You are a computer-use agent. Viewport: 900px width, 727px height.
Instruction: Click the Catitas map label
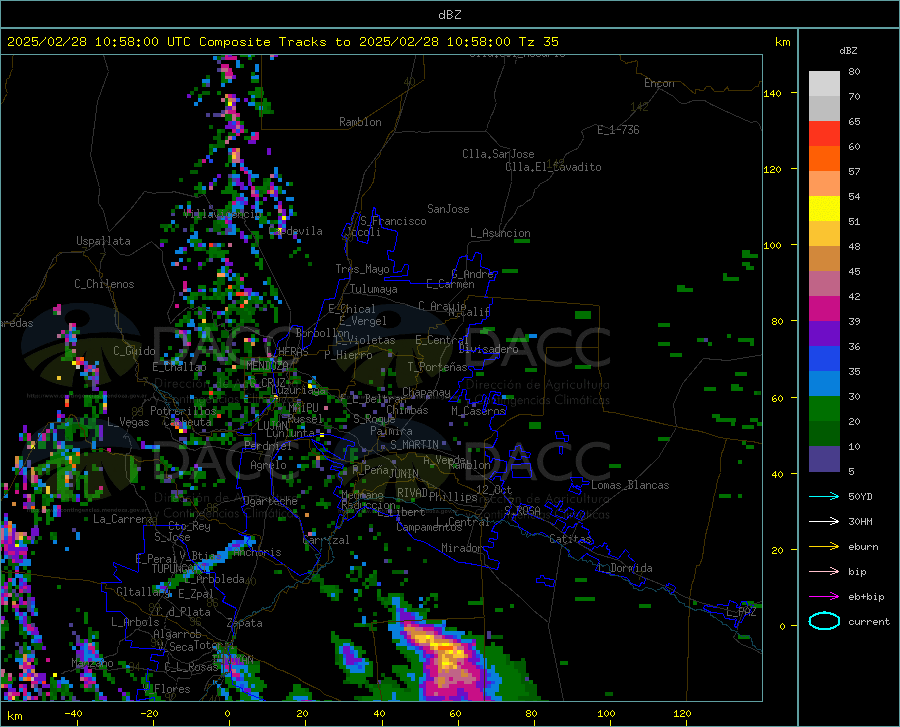pyautogui.click(x=571, y=539)
